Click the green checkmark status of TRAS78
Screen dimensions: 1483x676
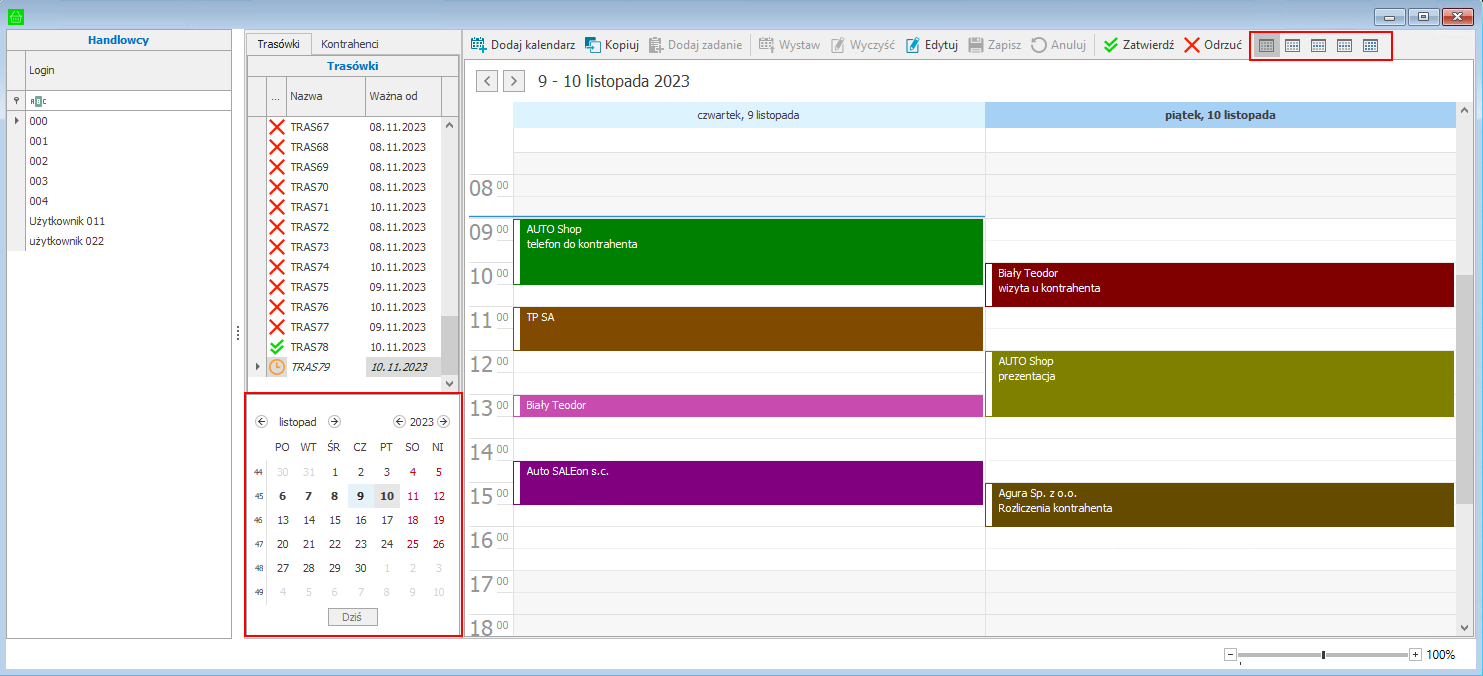277,347
